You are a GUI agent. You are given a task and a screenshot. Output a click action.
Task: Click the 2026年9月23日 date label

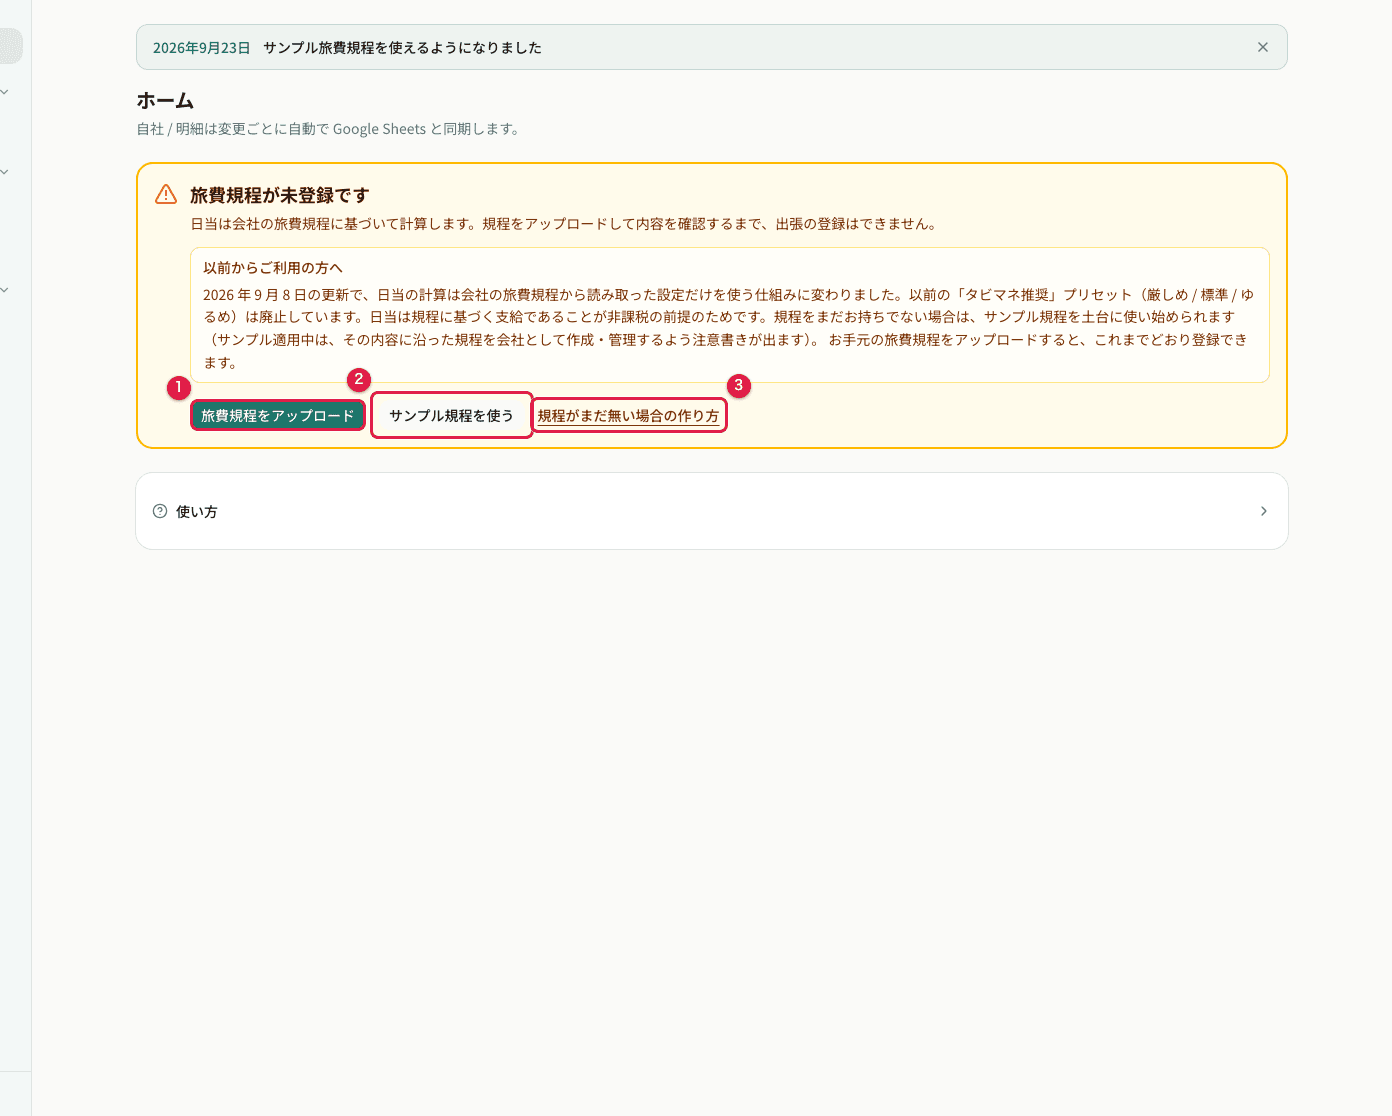point(202,47)
